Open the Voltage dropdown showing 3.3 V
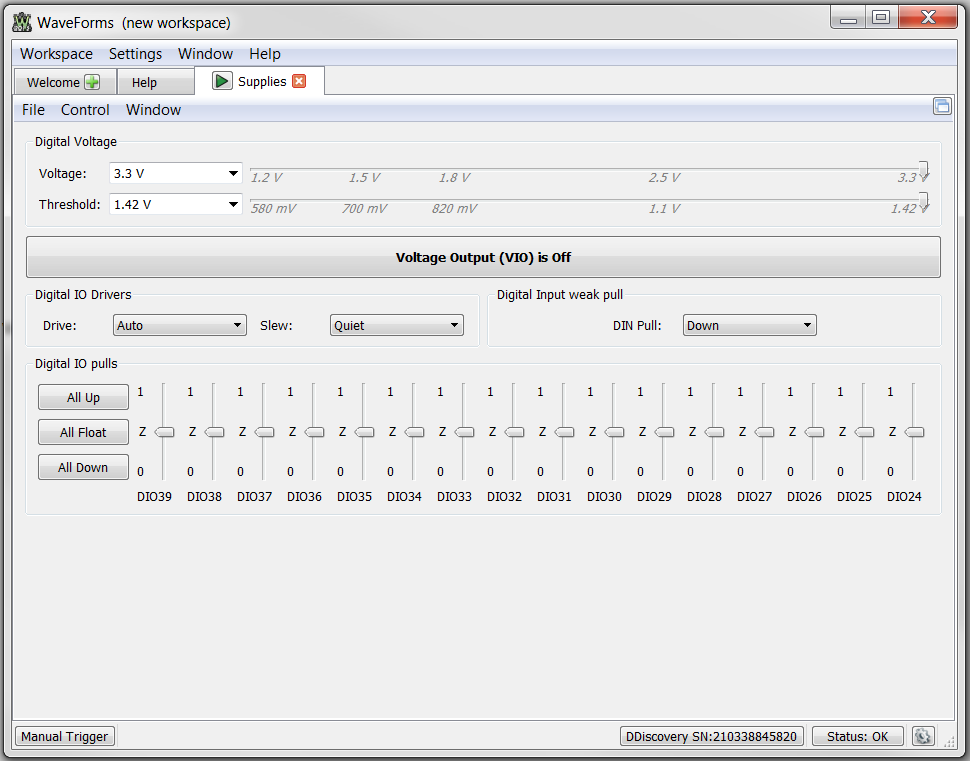Screen dimensions: 970x761 pyautogui.click(x=176, y=173)
